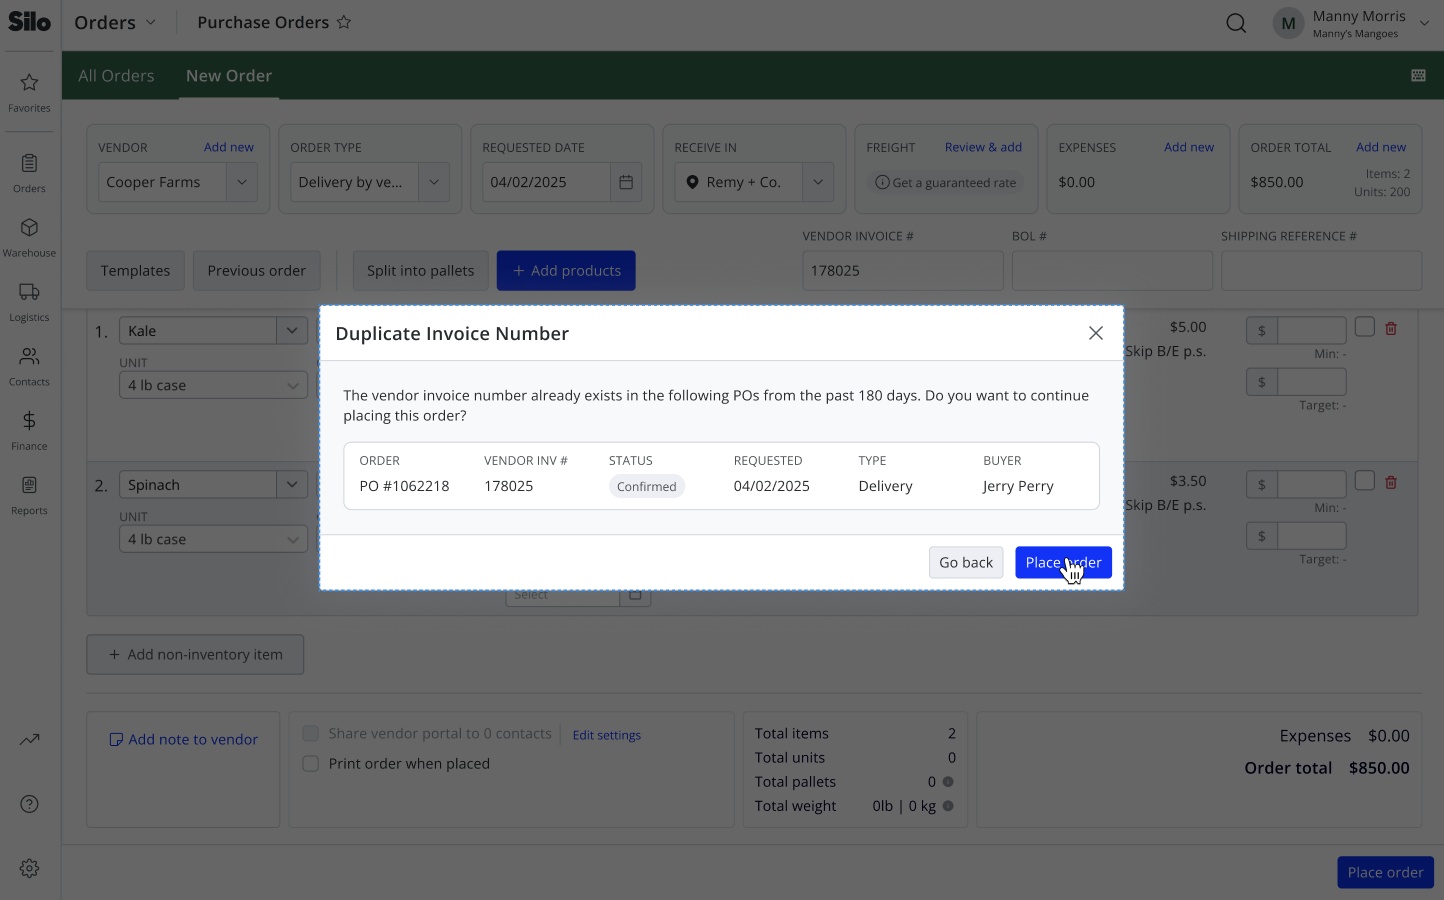This screenshot has width=1444, height=900.
Task: Open the Spinach 4 lb case unit dropdown
Action: coord(213,539)
